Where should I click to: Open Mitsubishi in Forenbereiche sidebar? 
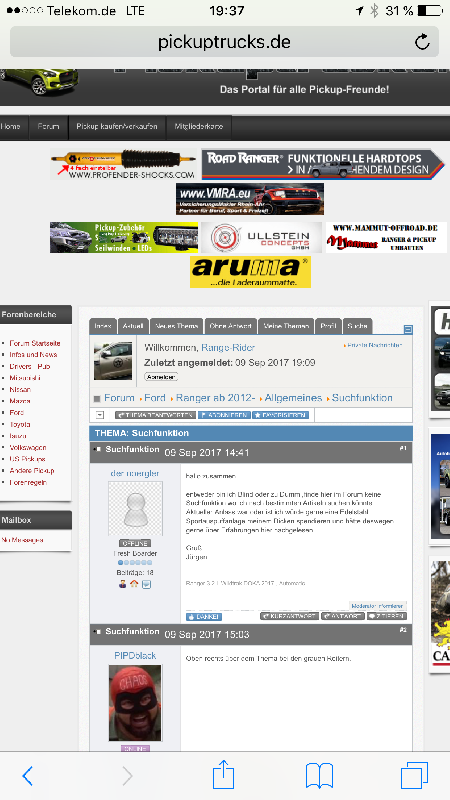pos(24,378)
